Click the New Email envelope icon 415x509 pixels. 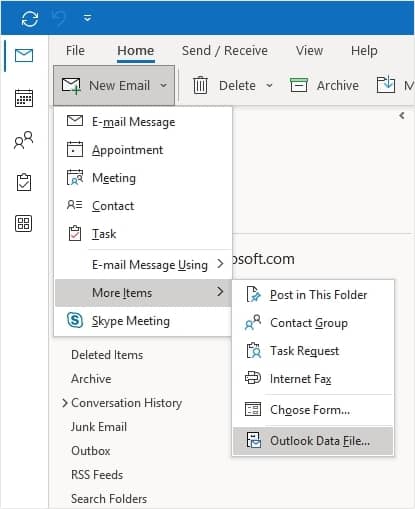click(71, 86)
